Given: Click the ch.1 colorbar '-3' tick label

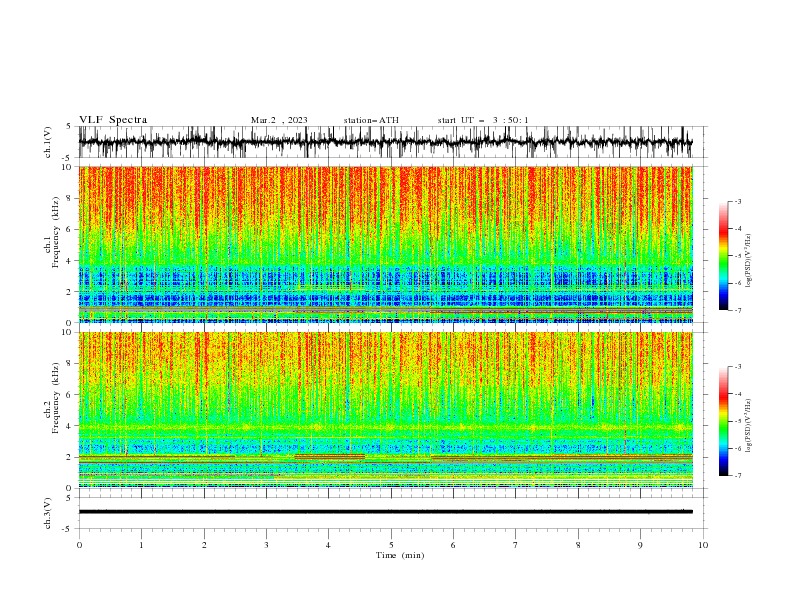Looking at the screenshot, I should (x=737, y=201).
